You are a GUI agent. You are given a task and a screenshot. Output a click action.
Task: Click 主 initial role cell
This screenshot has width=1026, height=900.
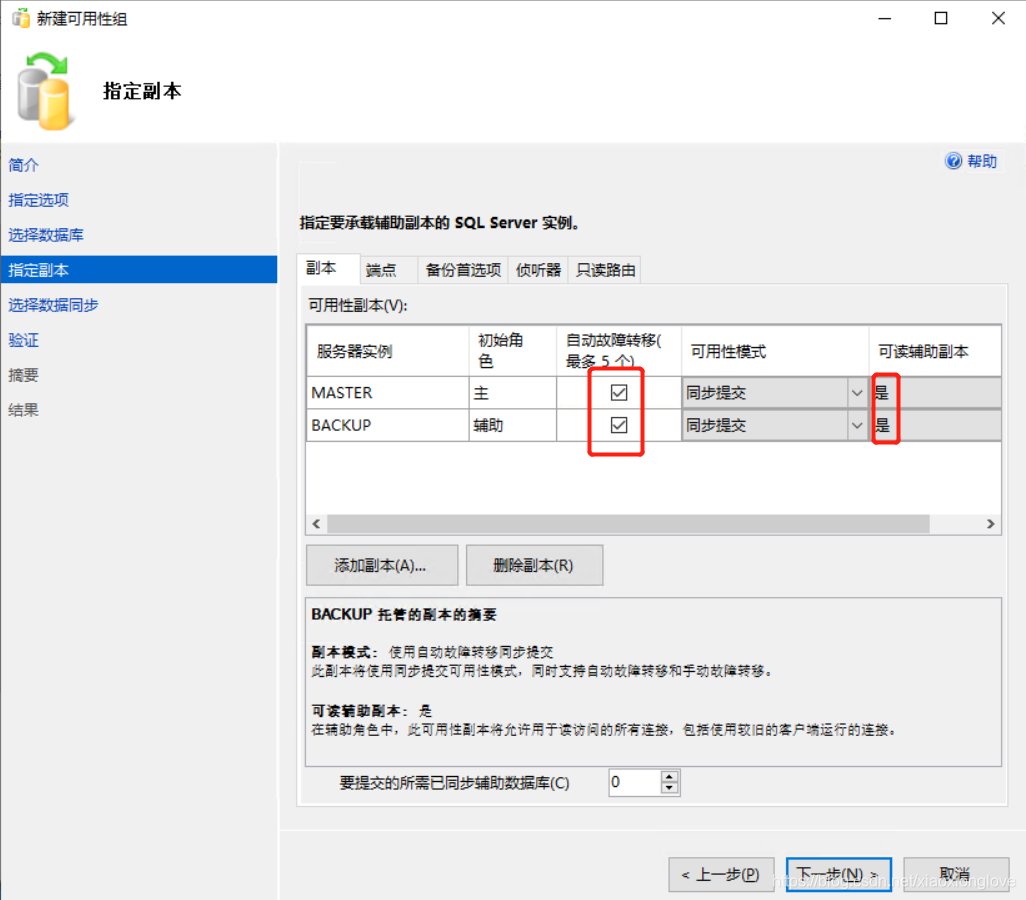(x=512, y=393)
